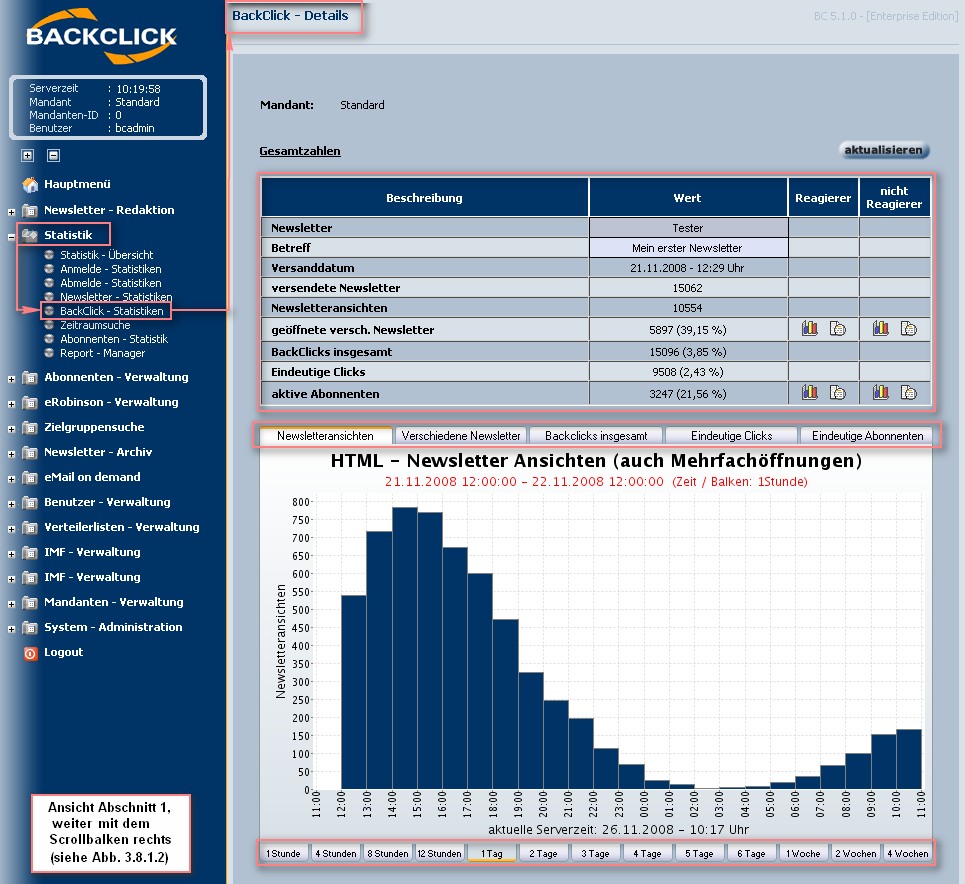Select the 4 Wochen time range
Image resolution: width=965 pixels, height=884 pixels.
[x=907, y=854]
